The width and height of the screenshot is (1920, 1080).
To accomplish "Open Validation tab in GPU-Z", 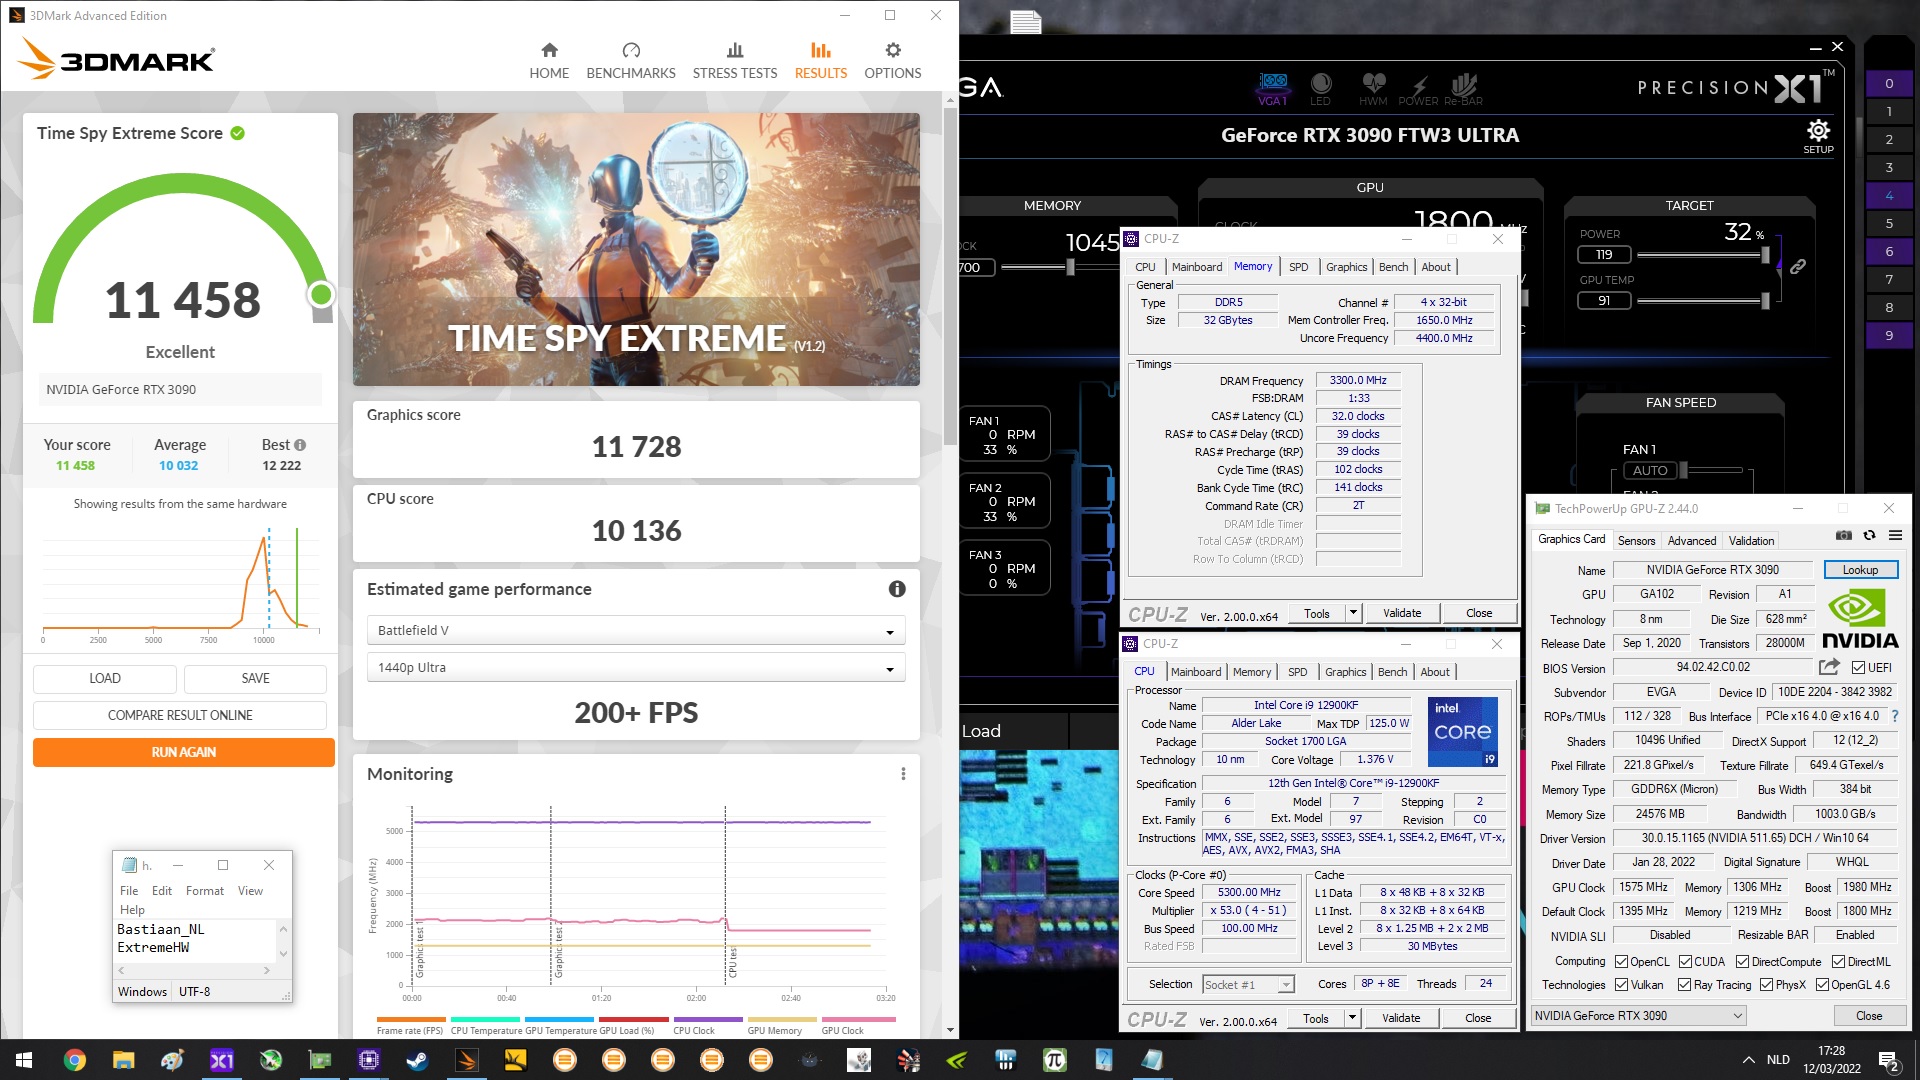I will click(x=1751, y=541).
